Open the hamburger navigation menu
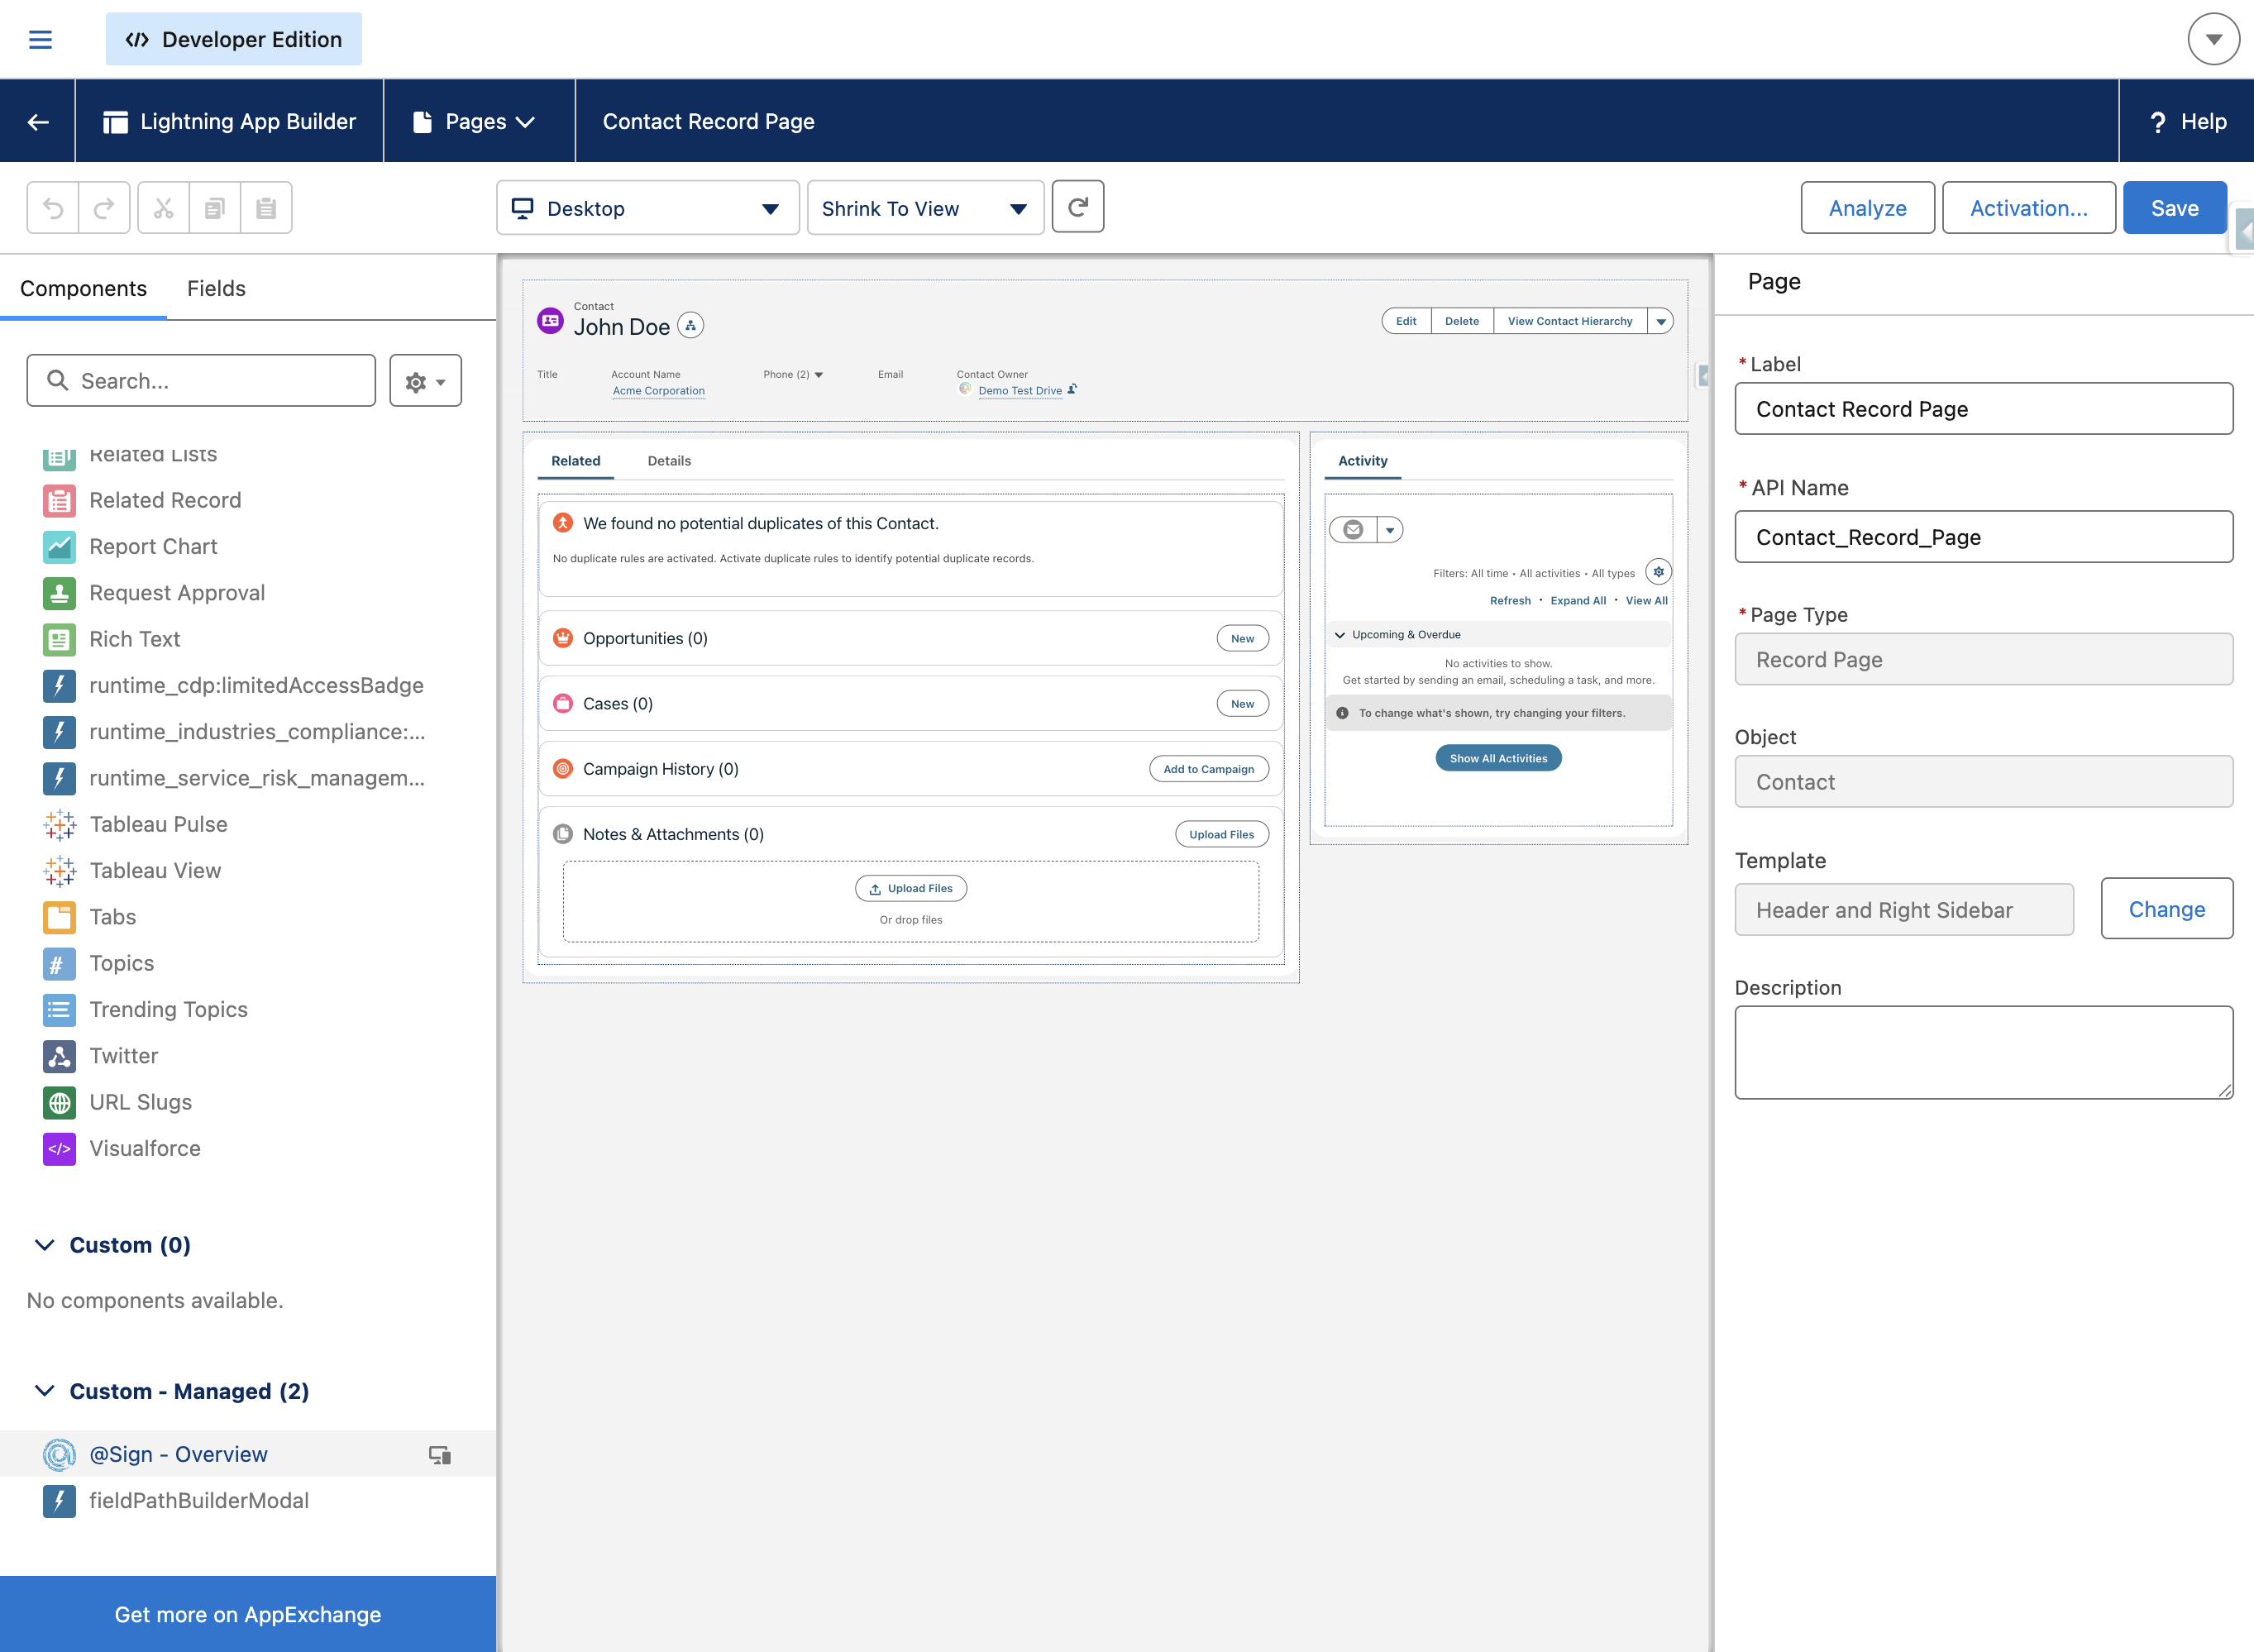Viewport: 2254px width, 1652px height. [x=40, y=40]
